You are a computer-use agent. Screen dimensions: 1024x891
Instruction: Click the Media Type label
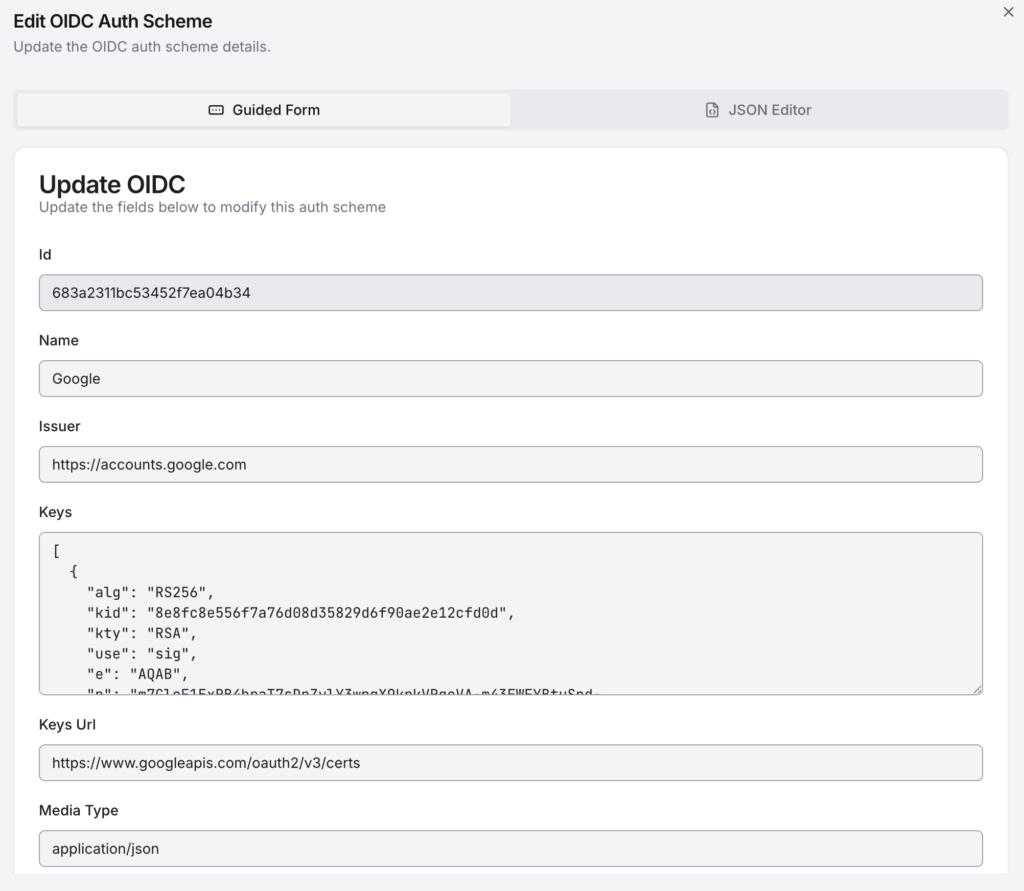coord(79,811)
